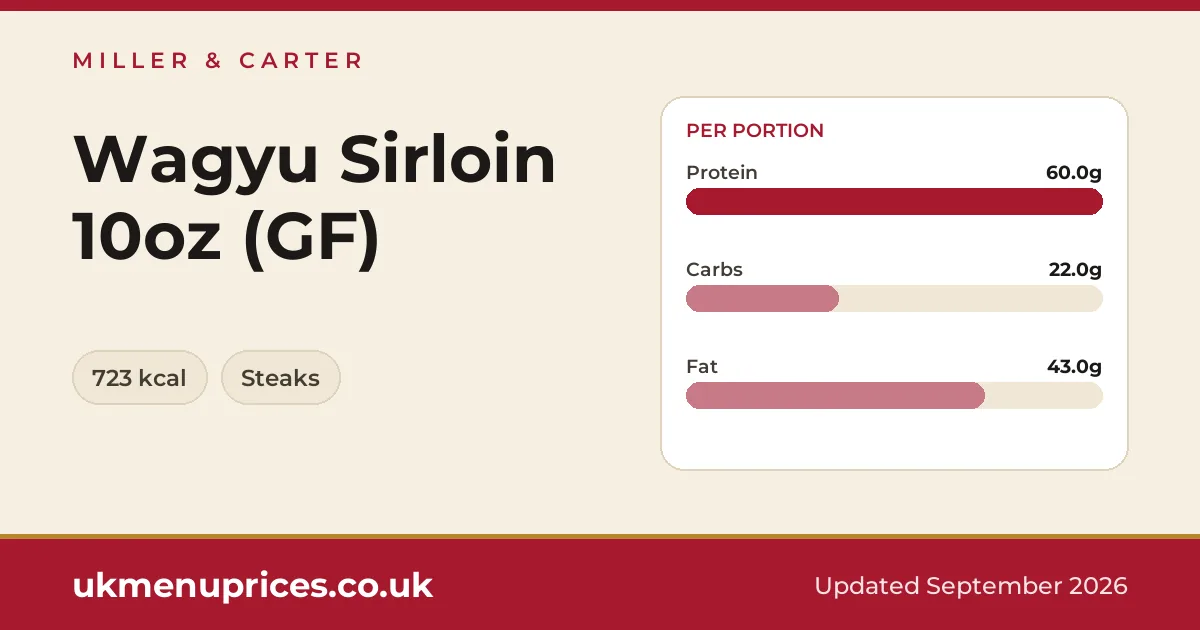
Task: Click the Per Portion heading
Action: [x=755, y=130]
